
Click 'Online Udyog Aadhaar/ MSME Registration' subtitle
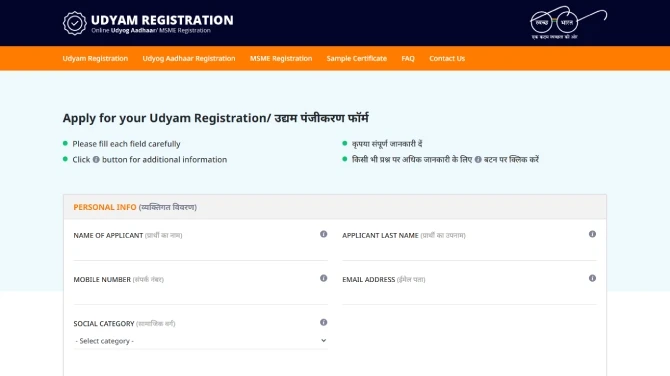(151, 31)
